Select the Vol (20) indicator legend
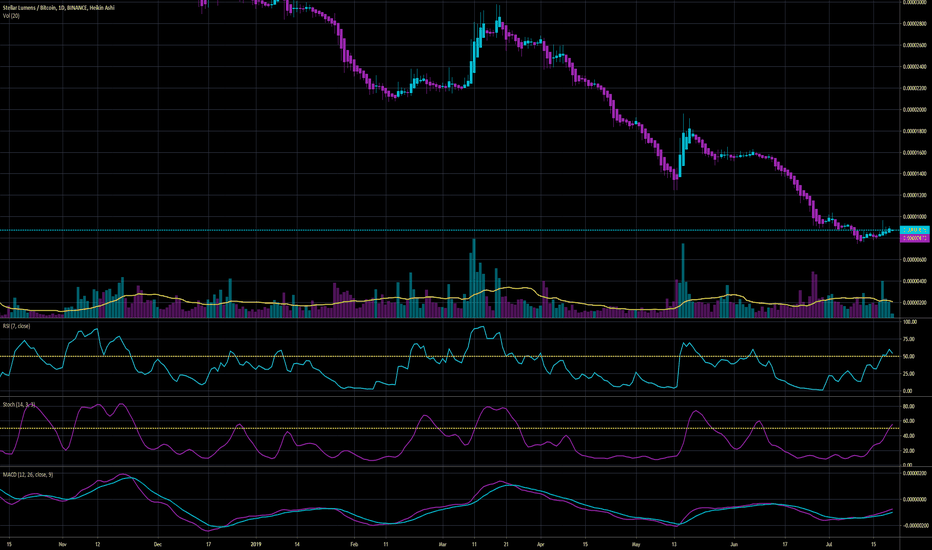The image size is (932, 550). point(11,15)
